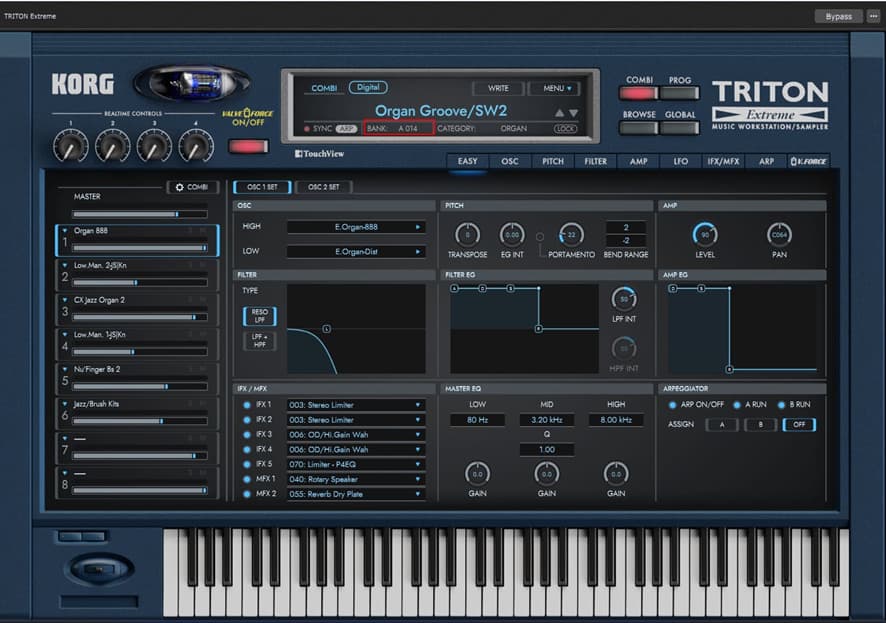
Task: Switch to the IFX/MFX tab
Action: click(723, 162)
